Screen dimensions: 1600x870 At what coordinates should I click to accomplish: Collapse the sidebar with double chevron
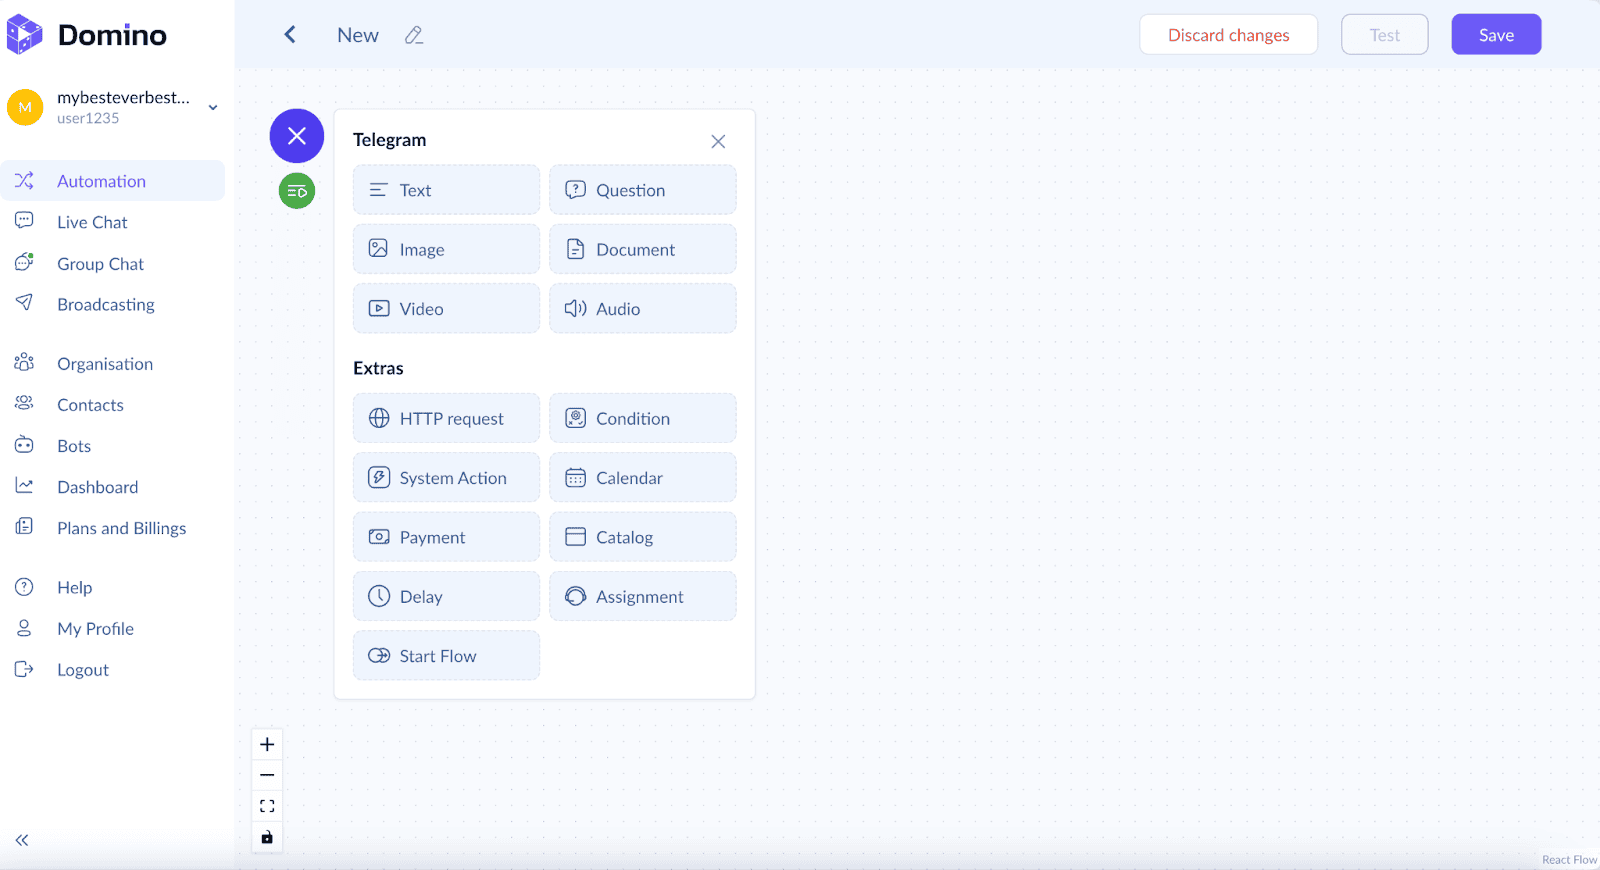point(22,840)
